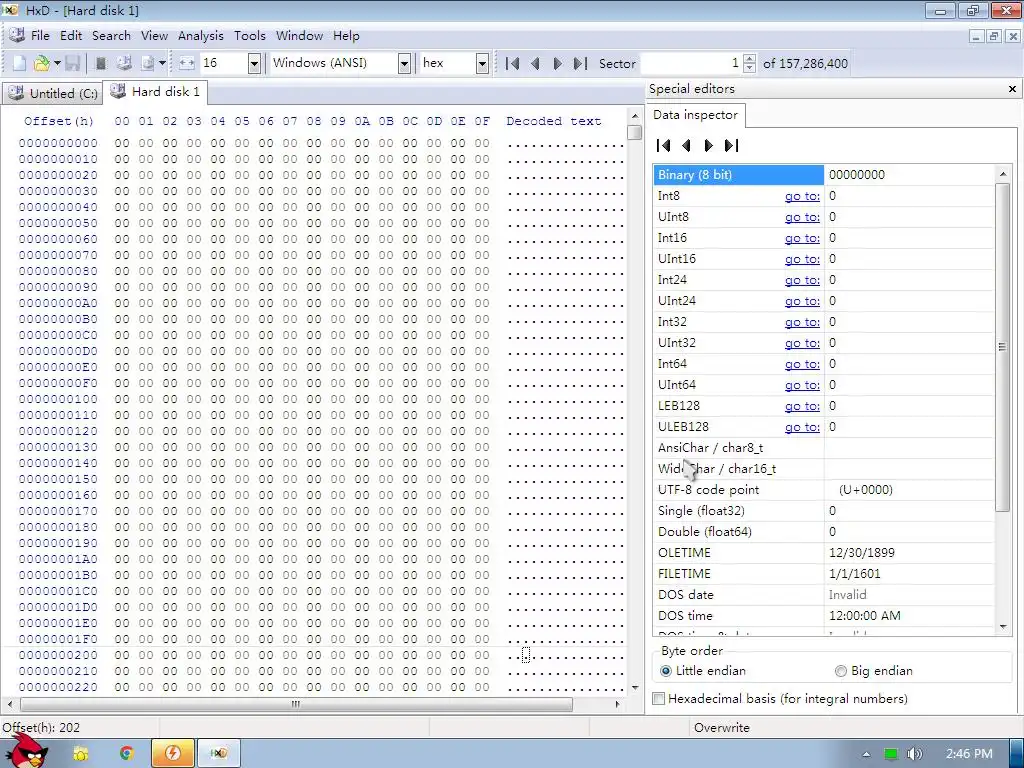This screenshot has height=768, width=1024.
Task: Data inspector: jump to last byte button
Action: tap(731, 146)
